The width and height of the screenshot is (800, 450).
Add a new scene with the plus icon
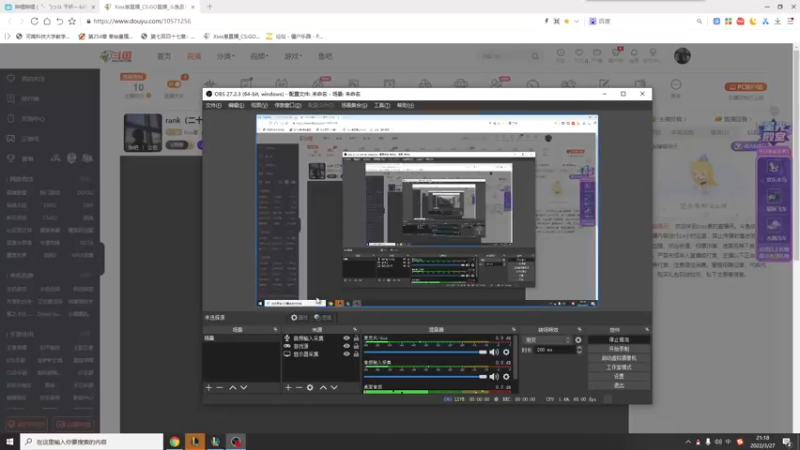[x=209, y=388]
